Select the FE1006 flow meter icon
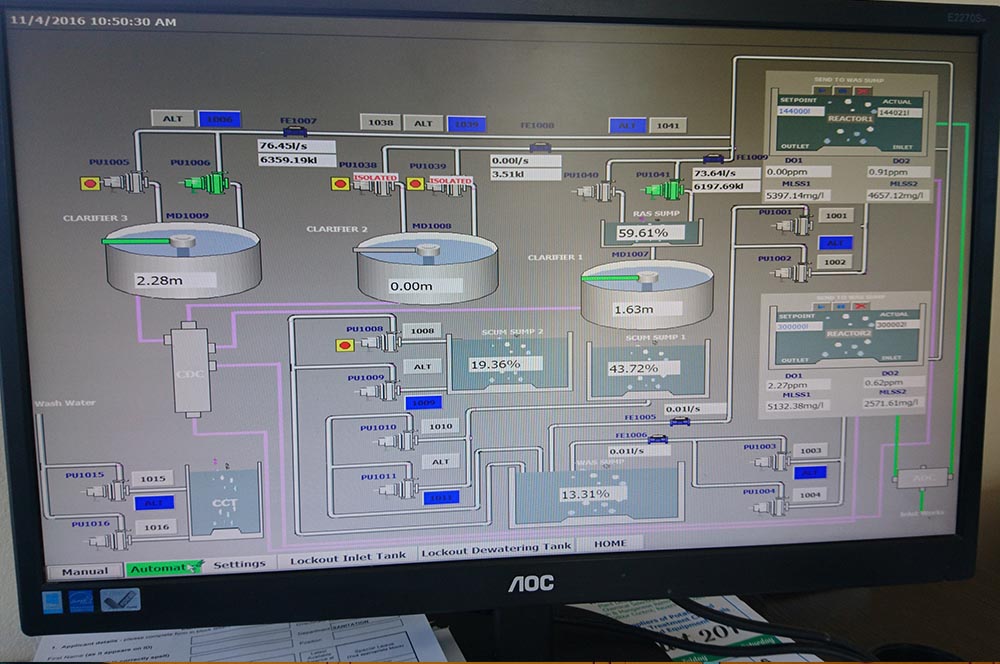Screen dimensions: 1000x664 [656, 437]
